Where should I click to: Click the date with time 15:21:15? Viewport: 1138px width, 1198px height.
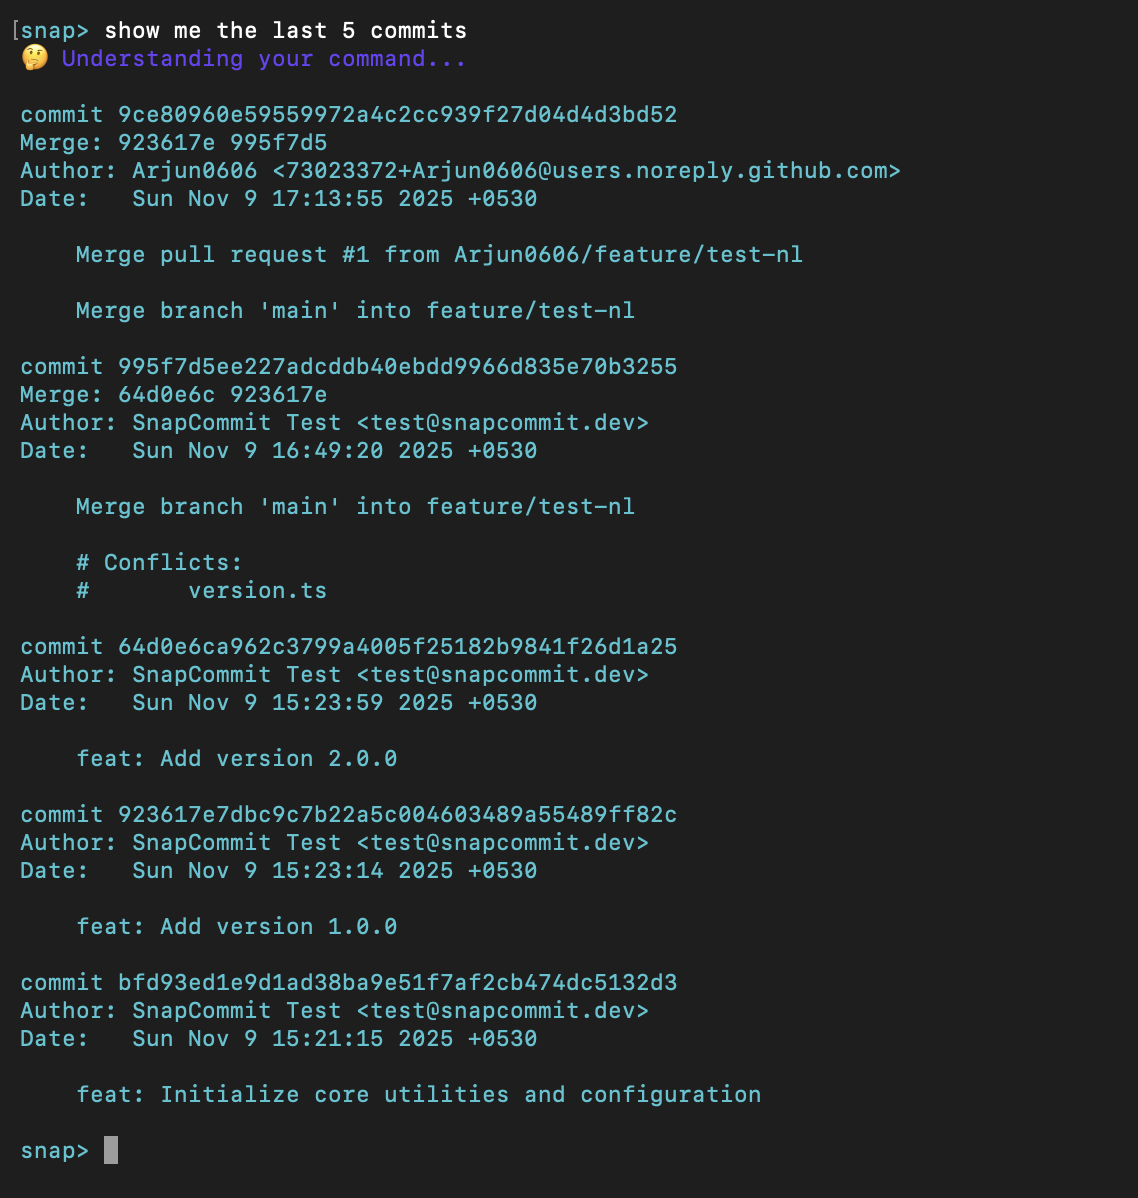pos(334,1038)
